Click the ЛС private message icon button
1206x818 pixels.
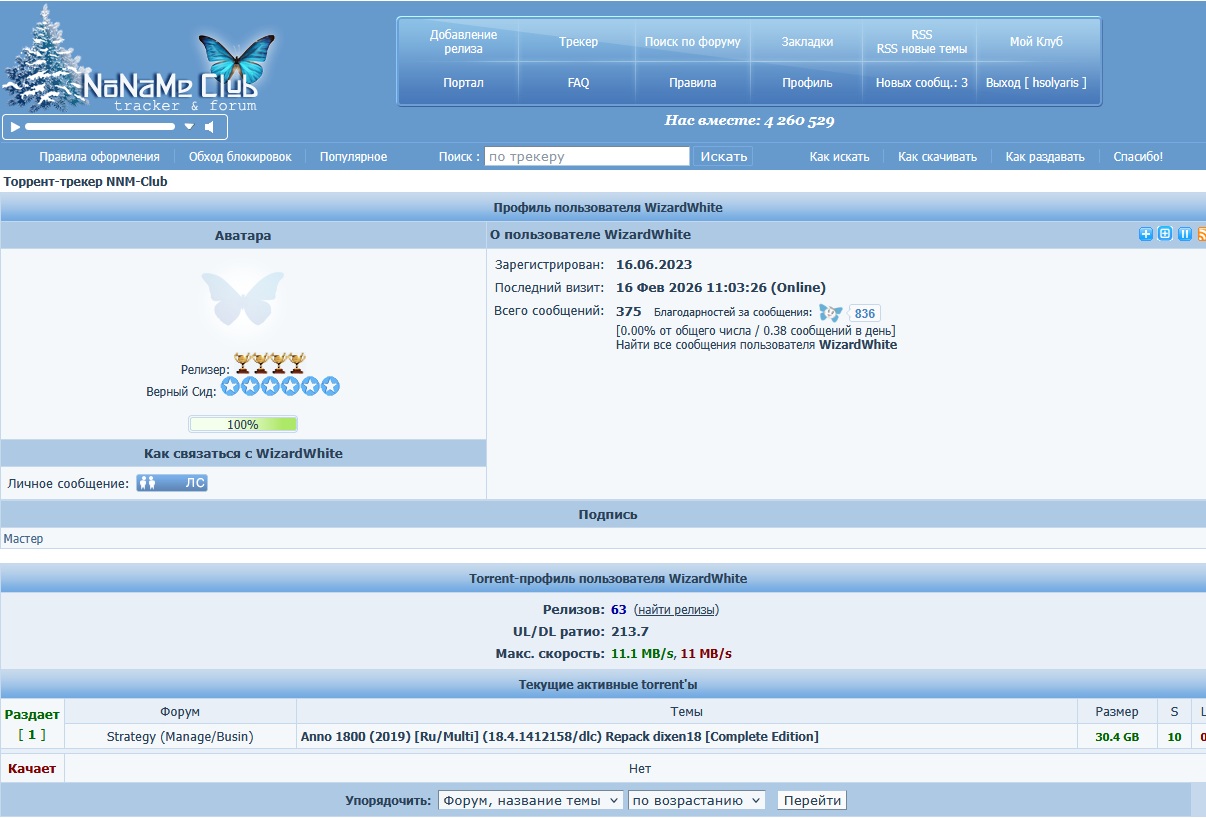click(x=172, y=483)
